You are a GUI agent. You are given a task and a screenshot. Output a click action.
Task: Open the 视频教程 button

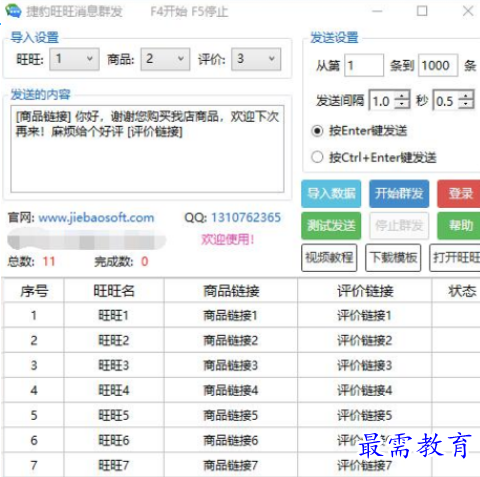tap(329, 258)
